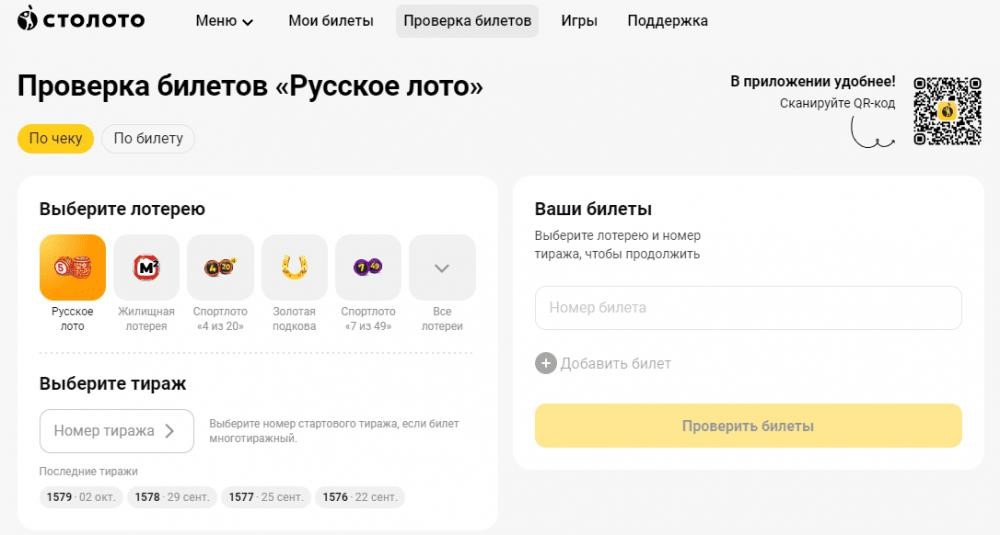
Task: Pick the Спортлото «4 из 20» icon
Action: [220, 267]
